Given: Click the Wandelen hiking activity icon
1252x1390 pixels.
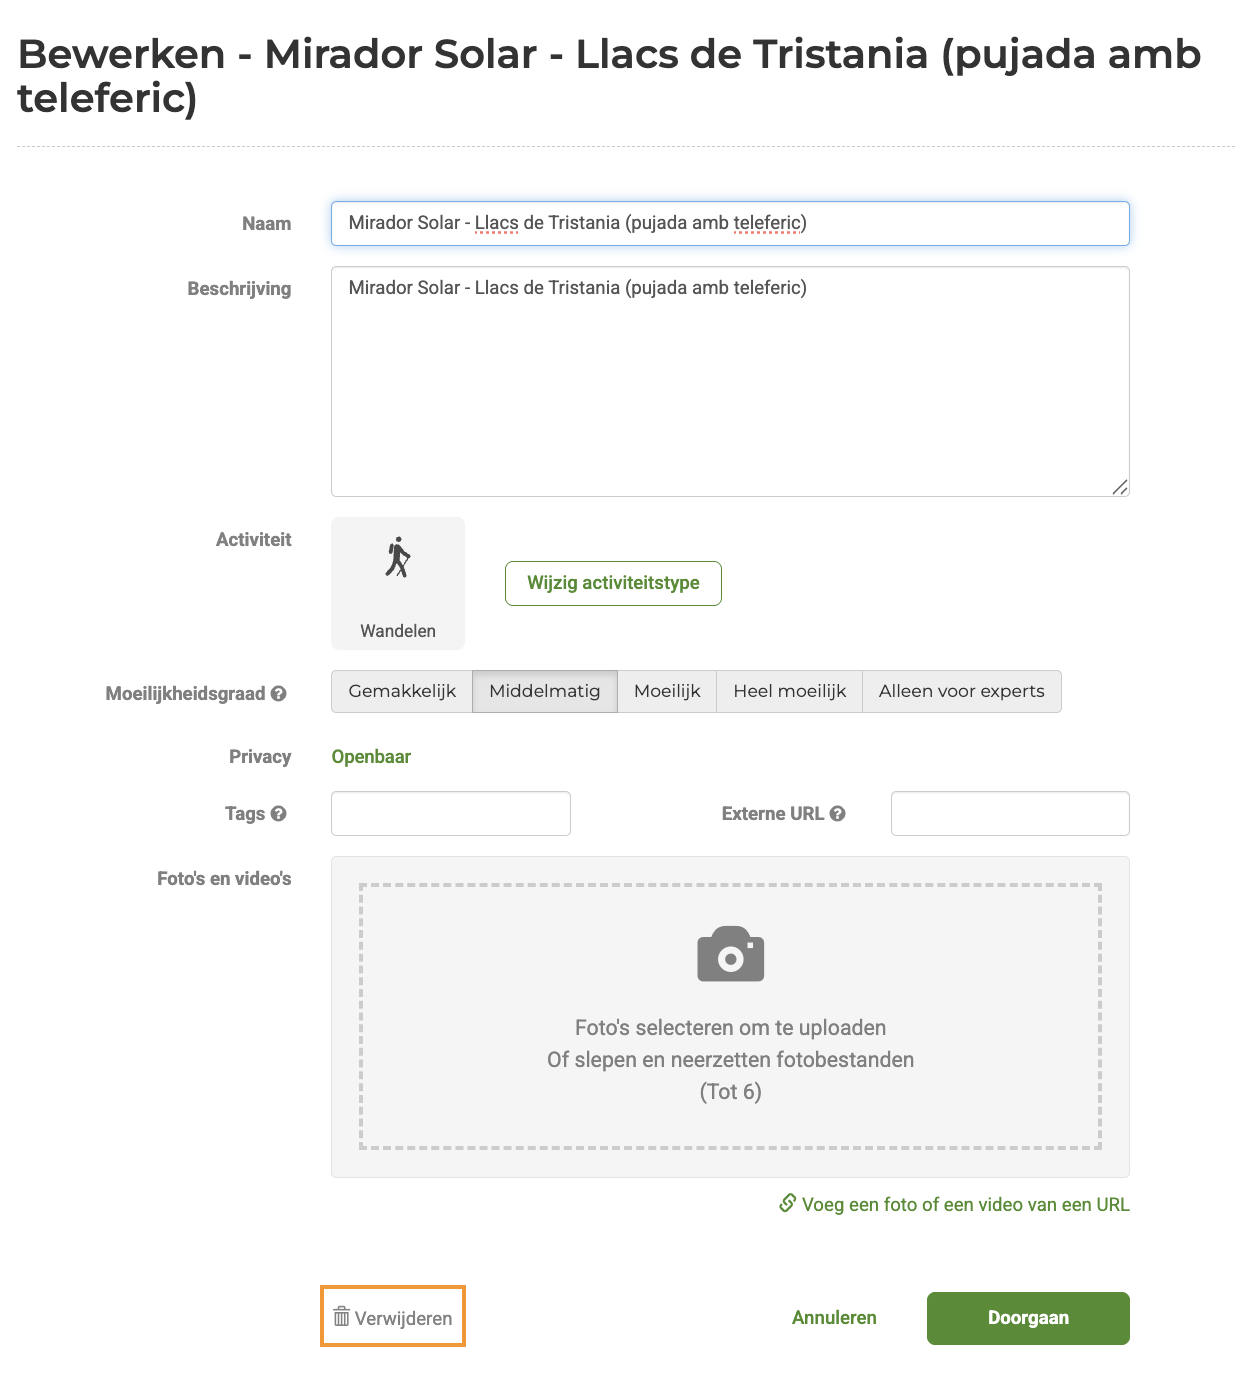Looking at the screenshot, I should pos(398,558).
